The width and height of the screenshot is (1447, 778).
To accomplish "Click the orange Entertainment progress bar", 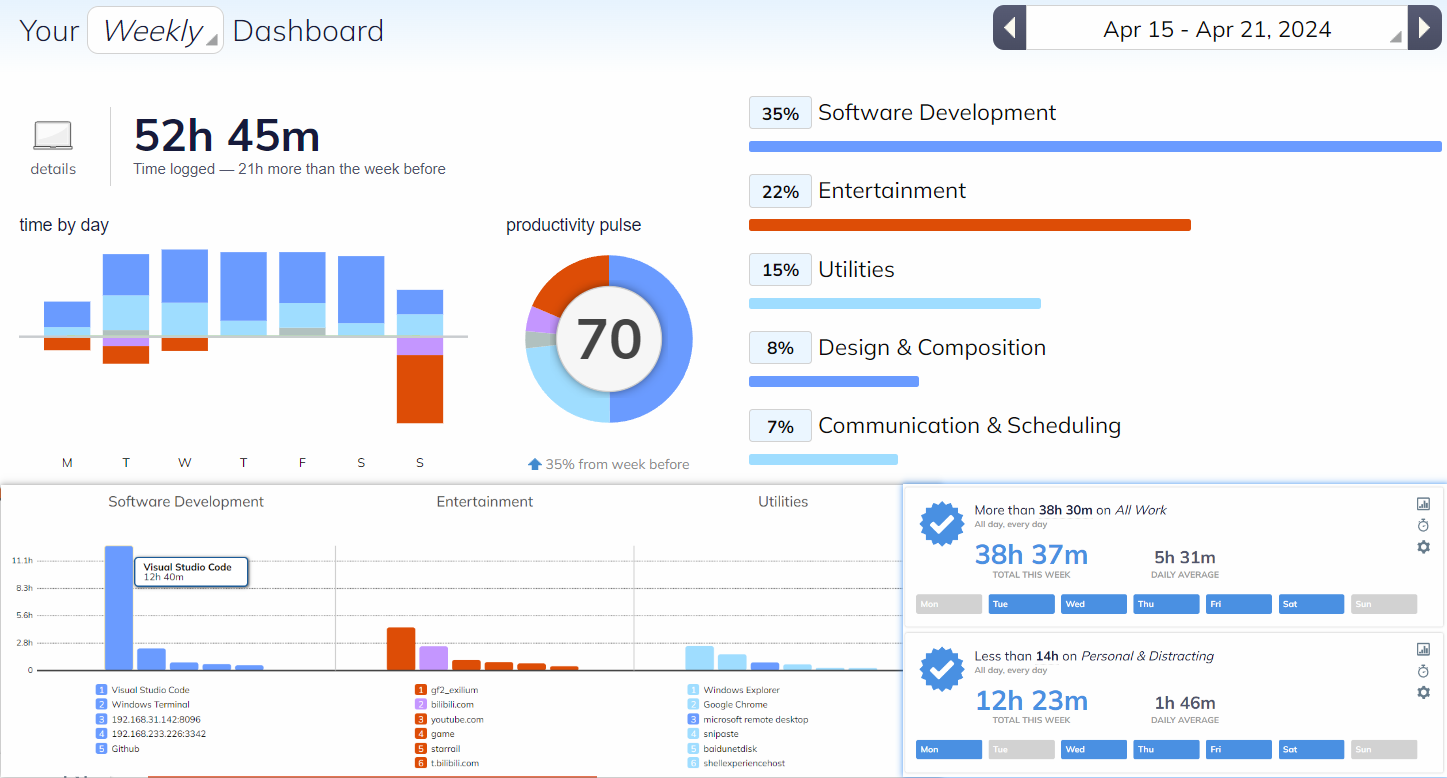I will 969,225.
